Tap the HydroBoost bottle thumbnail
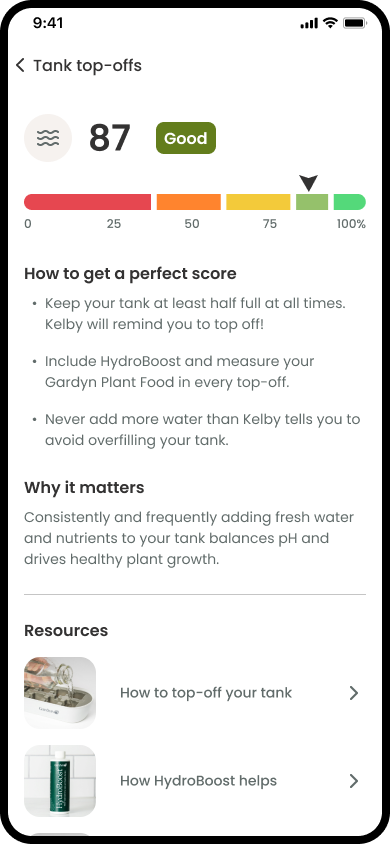This screenshot has height=844, width=390. coord(60,781)
